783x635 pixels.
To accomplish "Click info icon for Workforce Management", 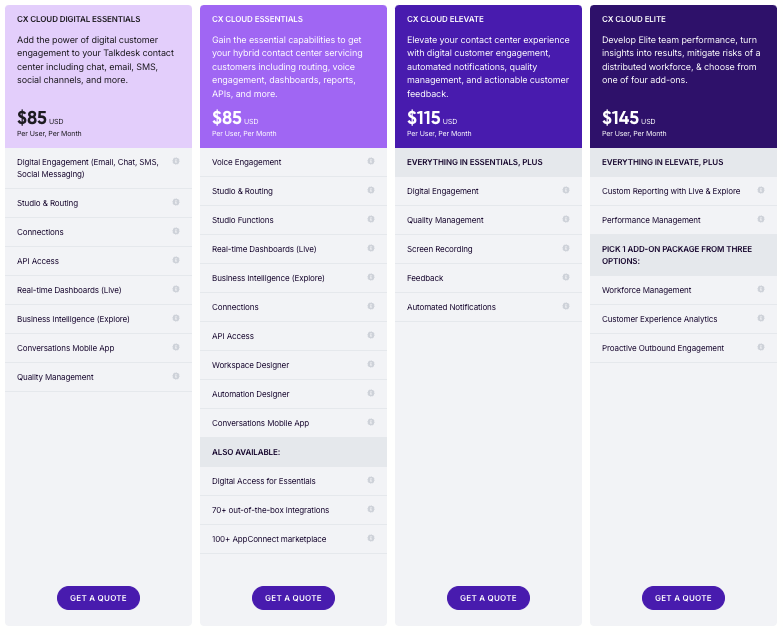I will pos(761,289).
